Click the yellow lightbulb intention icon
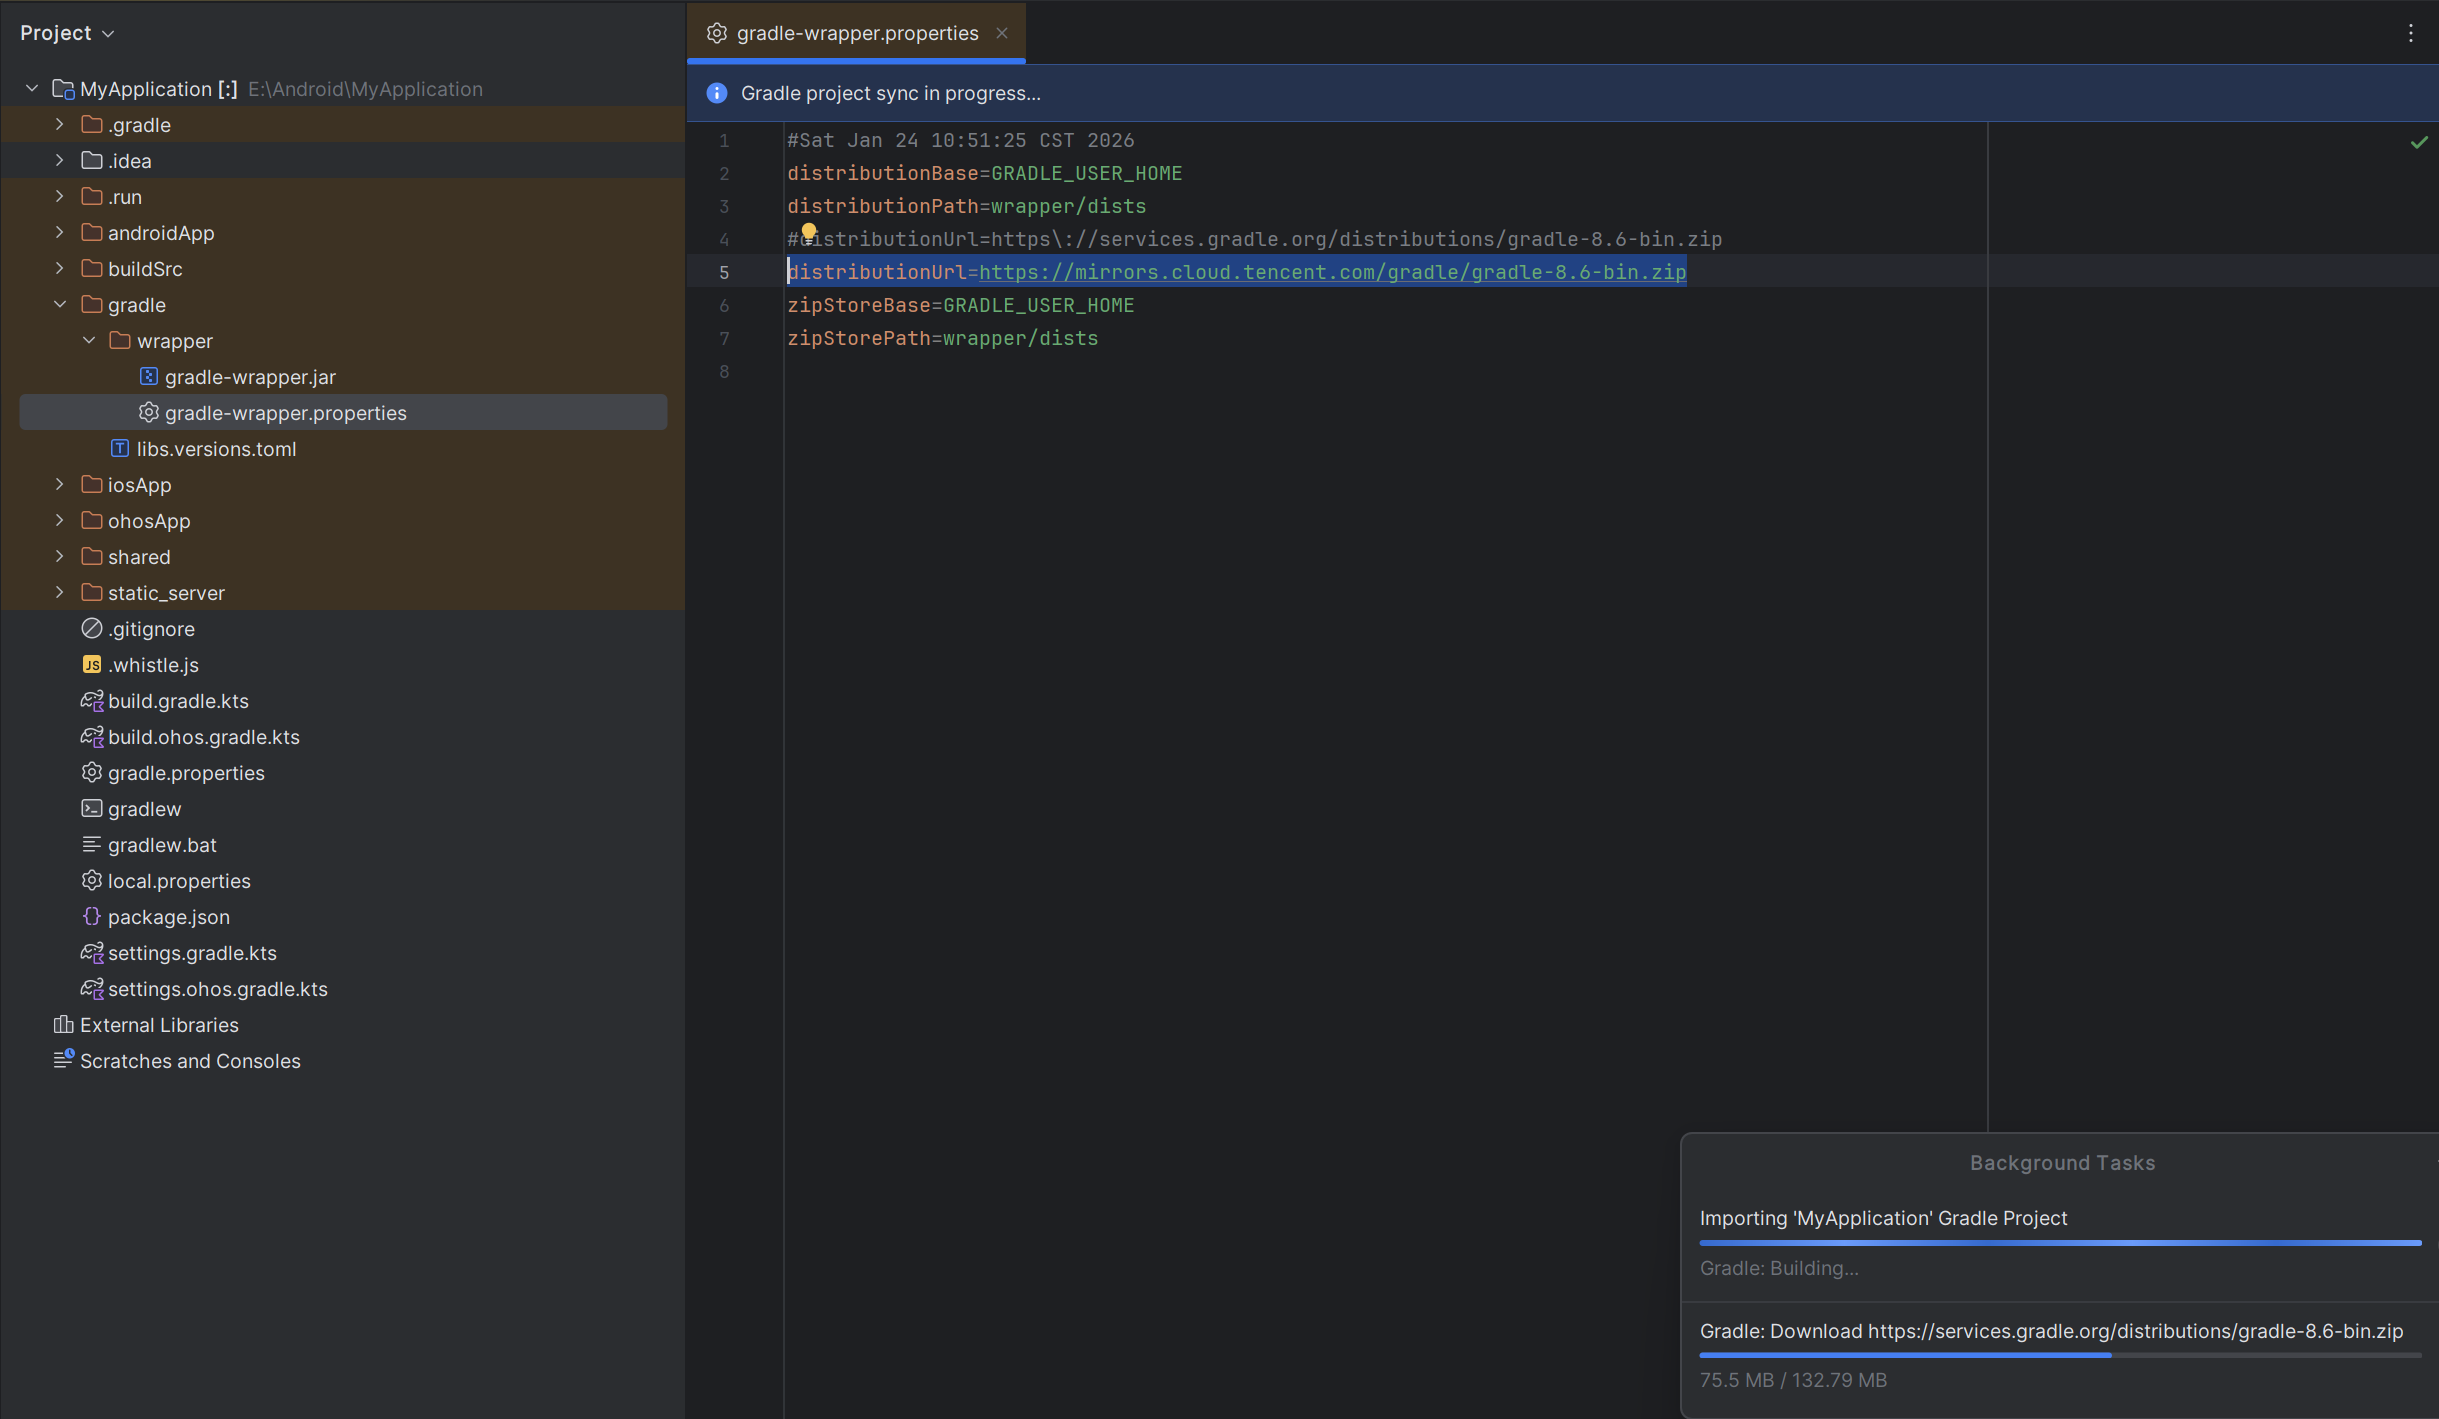2439x1419 pixels. coord(809,232)
